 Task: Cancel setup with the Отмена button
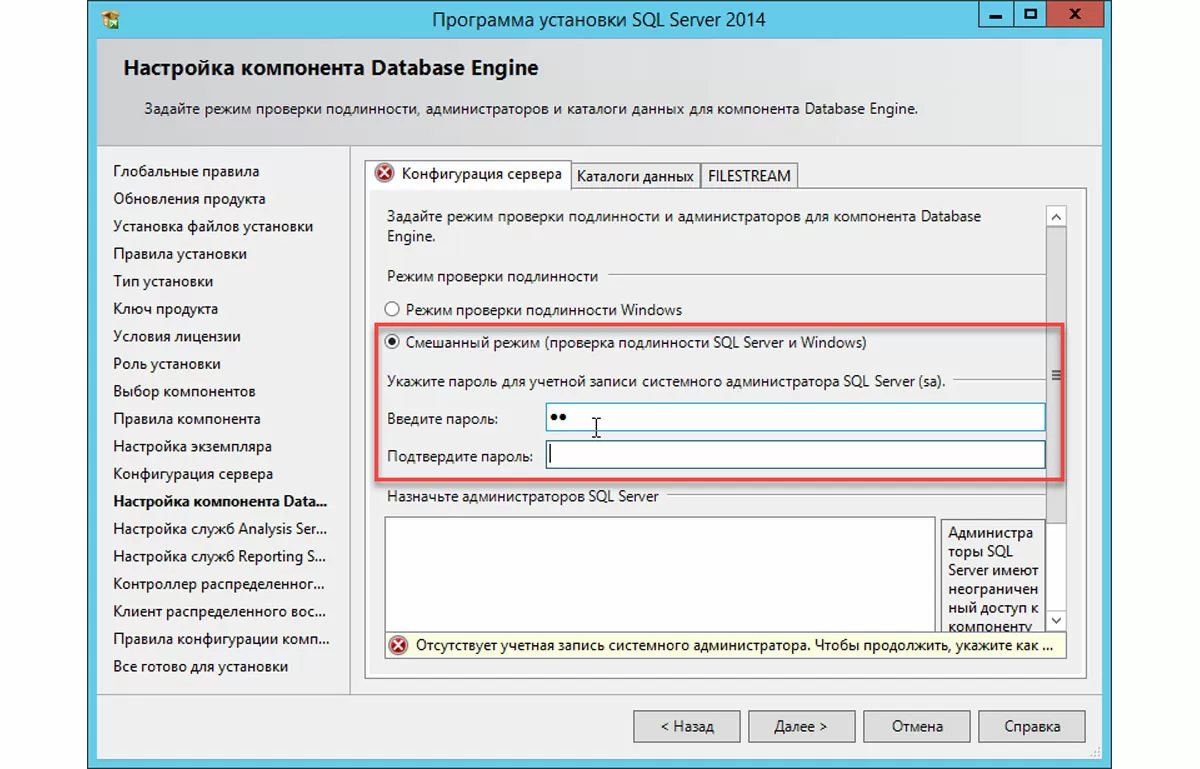tap(916, 726)
